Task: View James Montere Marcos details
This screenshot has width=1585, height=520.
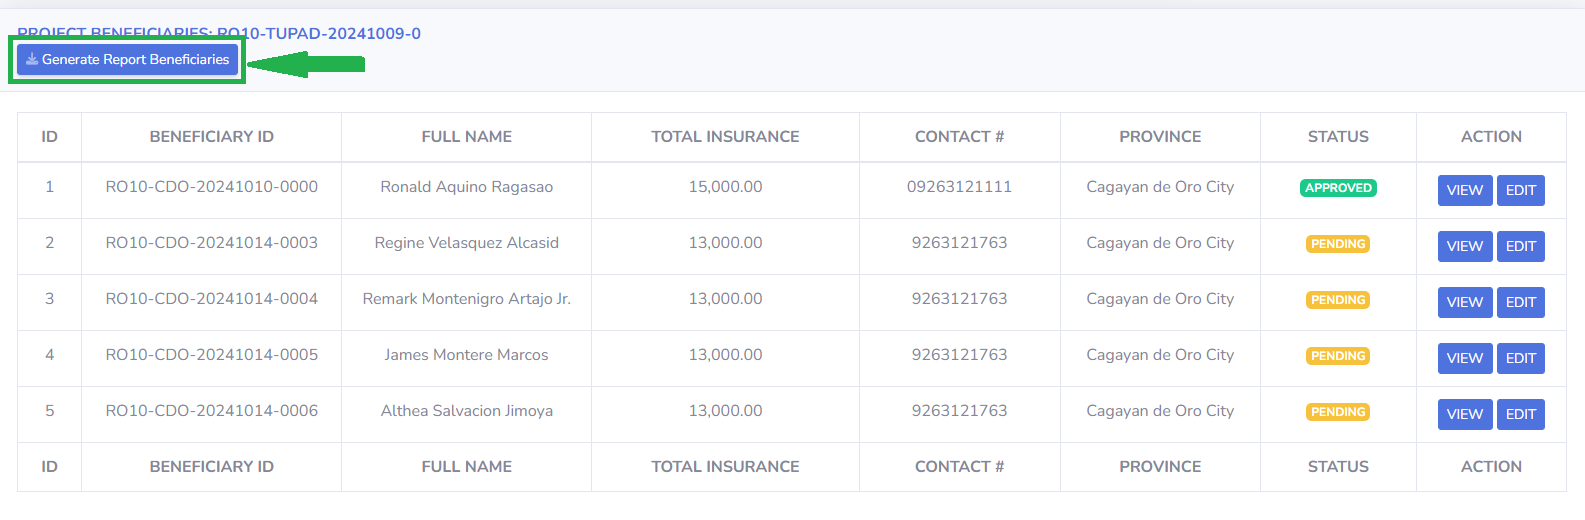Action: [1464, 359]
